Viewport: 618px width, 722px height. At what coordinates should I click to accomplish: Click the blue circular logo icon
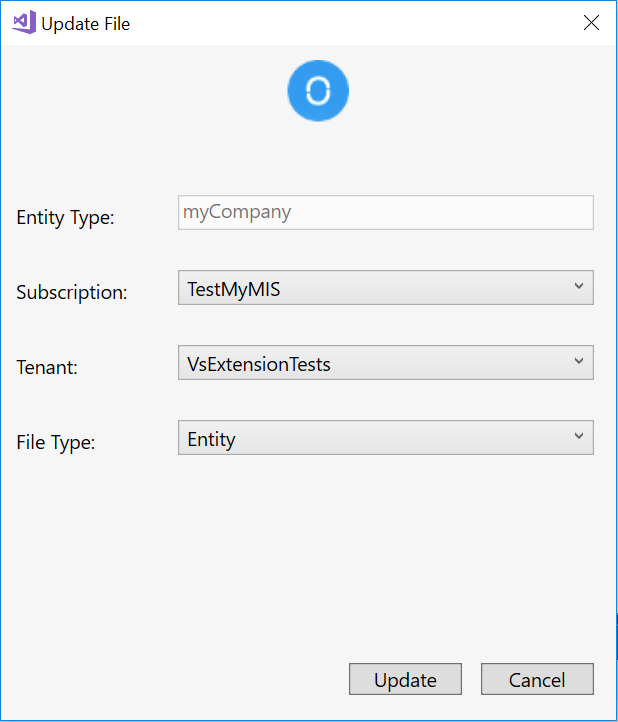(318, 91)
